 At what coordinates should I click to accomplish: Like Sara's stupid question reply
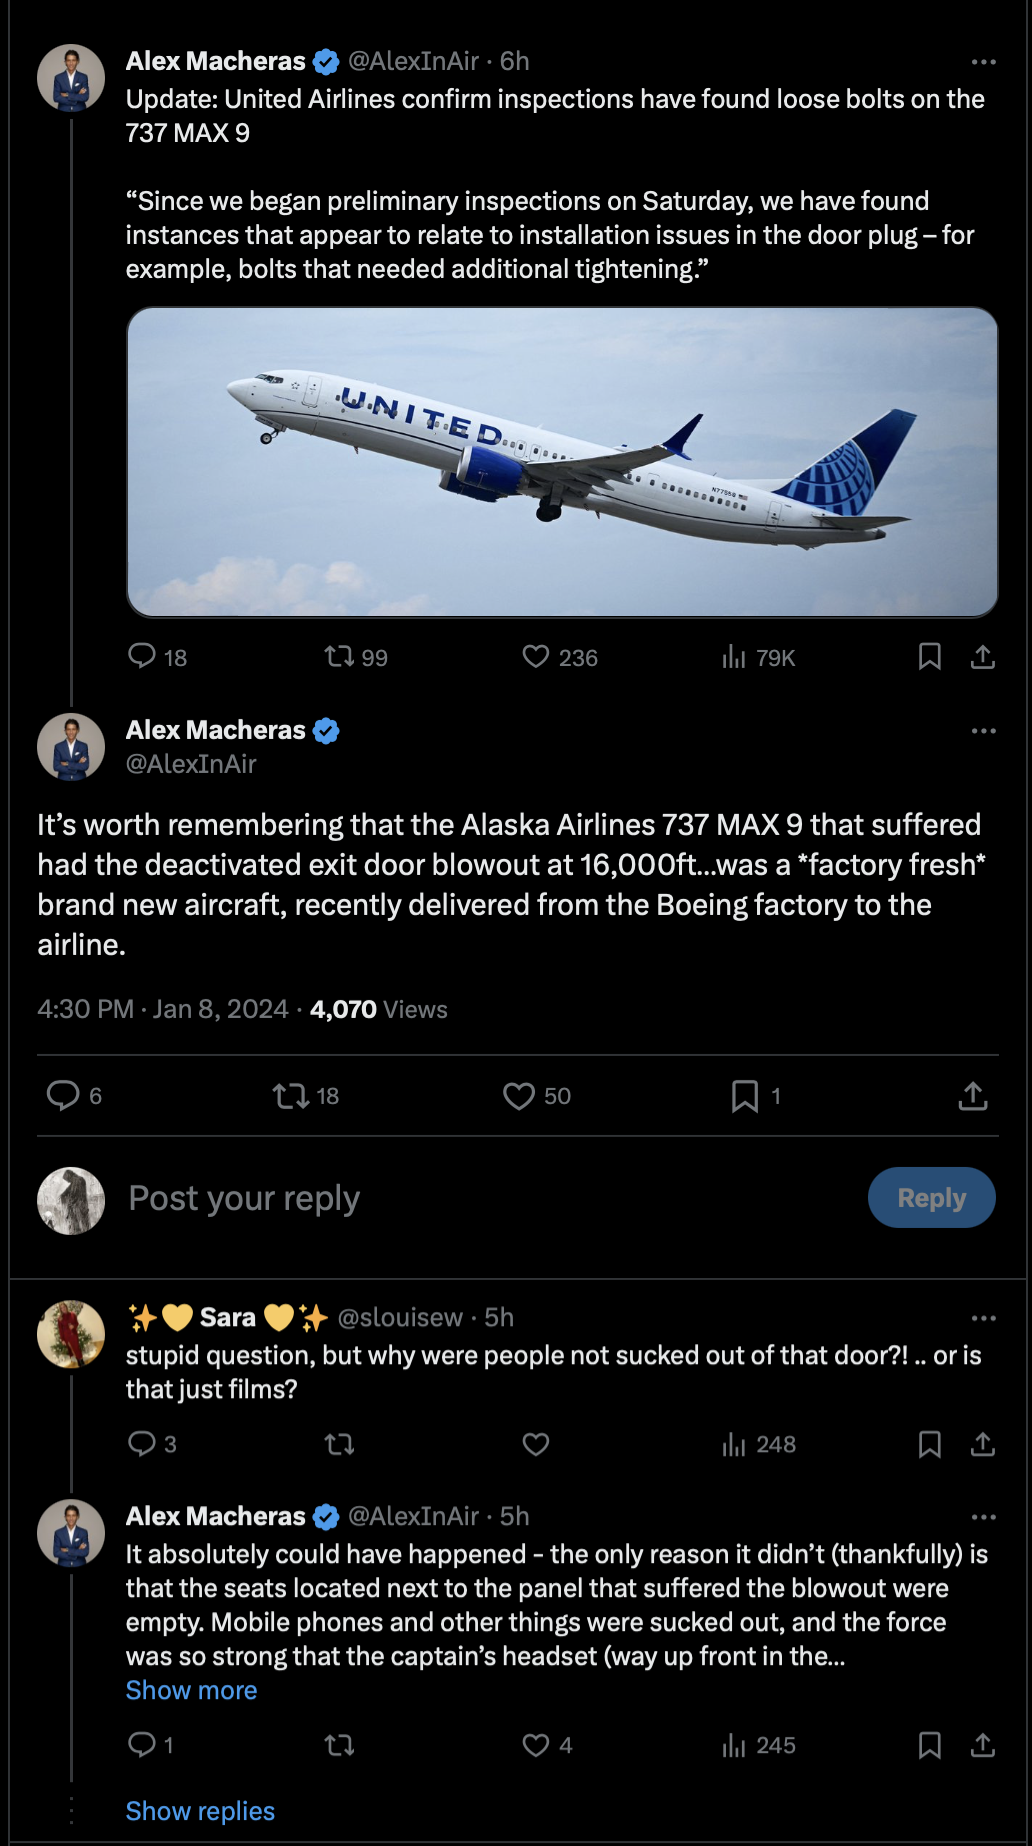pyautogui.click(x=536, y=1444)
